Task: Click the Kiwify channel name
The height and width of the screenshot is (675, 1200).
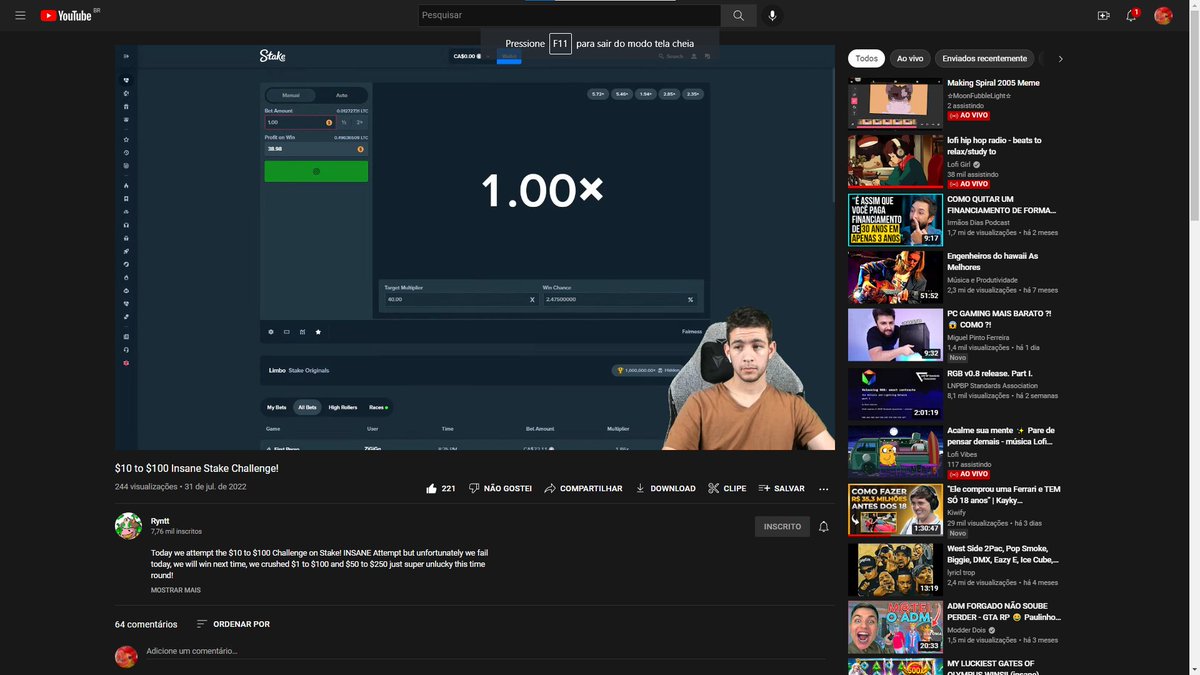Action: [x=959, y=512]
